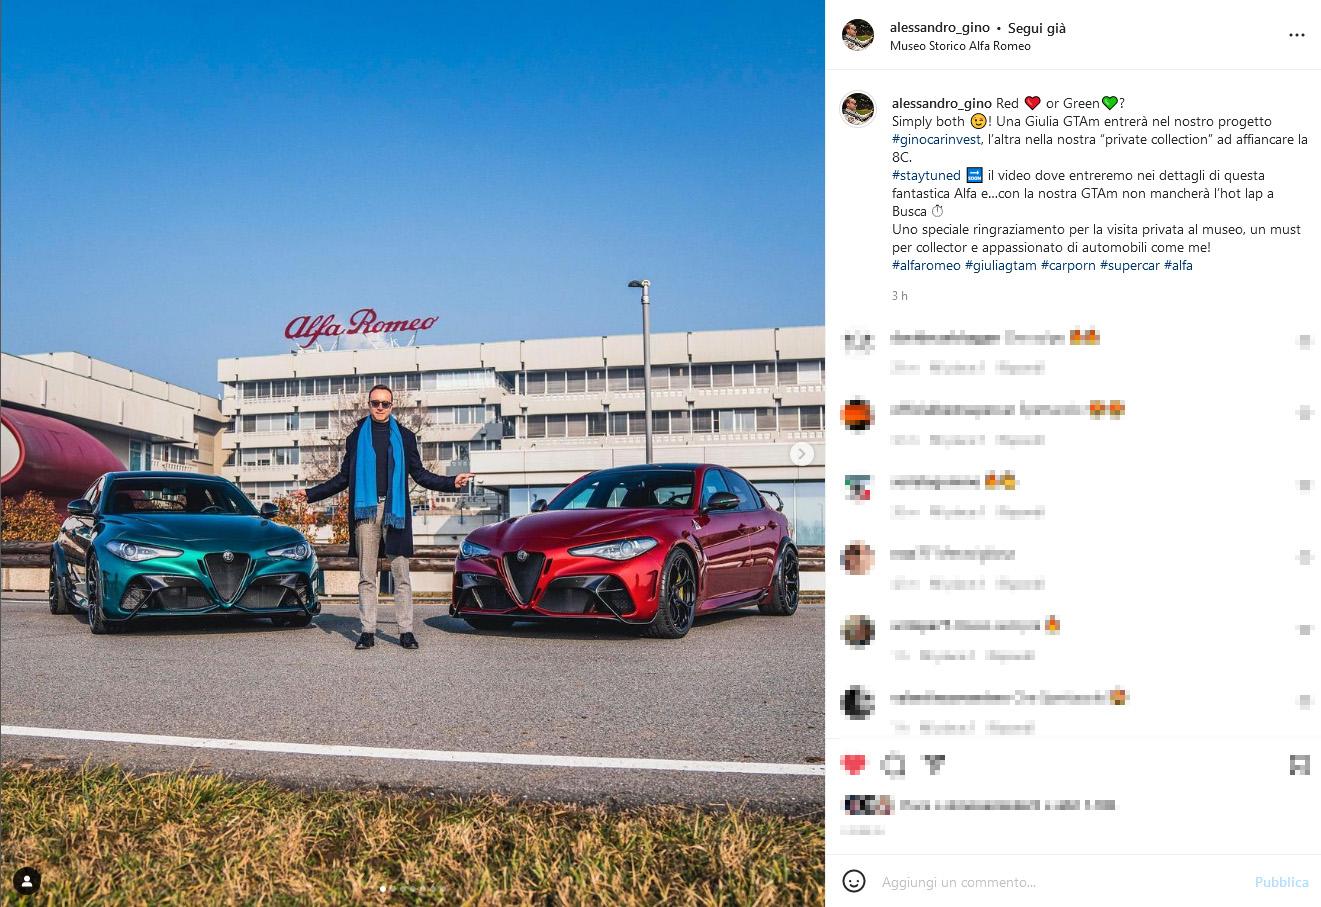Open alessandro_gino header profile picture
Screen dimensions: 1321x907
(x=858, y=35)
